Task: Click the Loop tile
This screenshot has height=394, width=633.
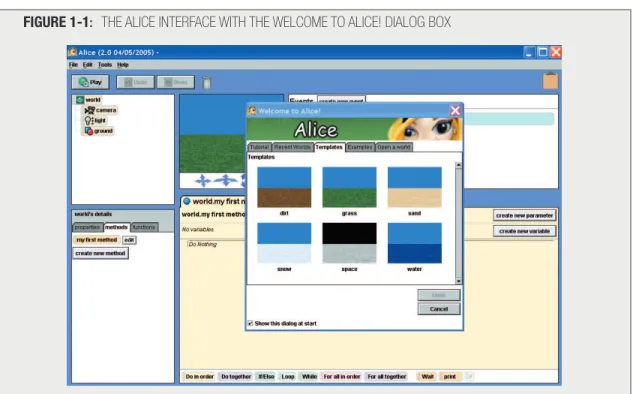Action: (287, 376)
